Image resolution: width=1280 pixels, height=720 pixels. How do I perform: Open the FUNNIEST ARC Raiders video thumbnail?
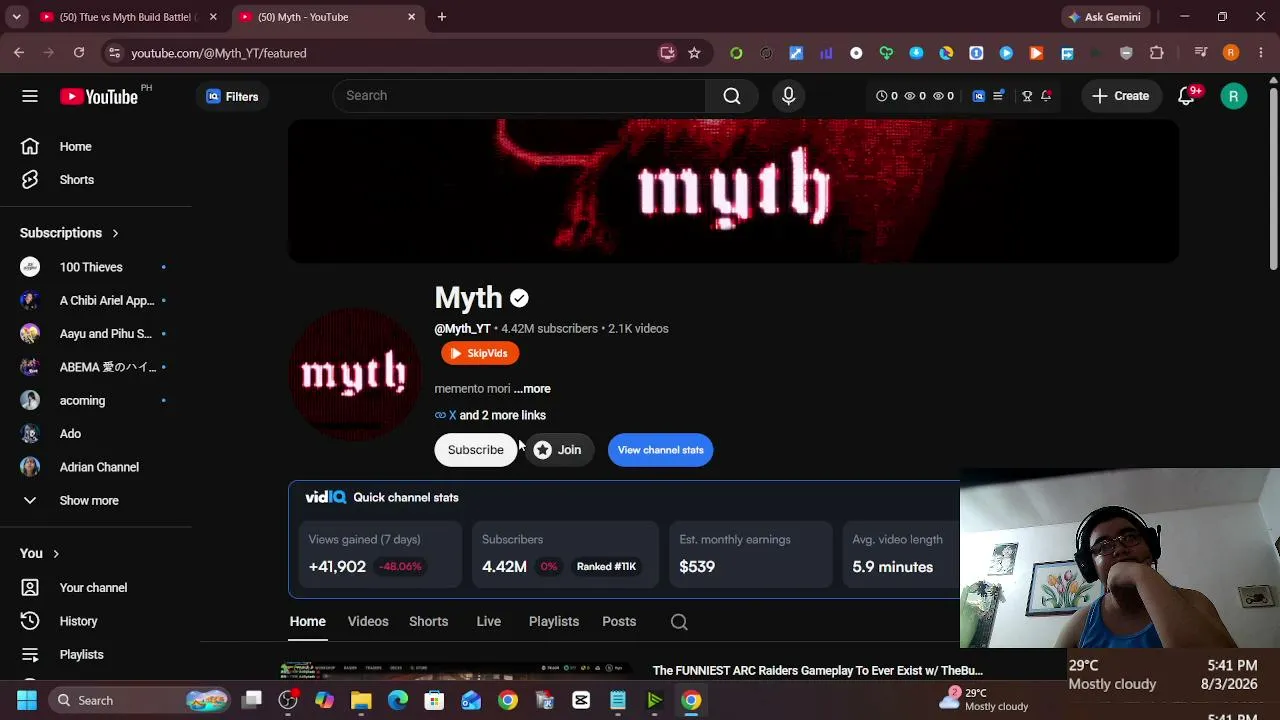(461, 670)
